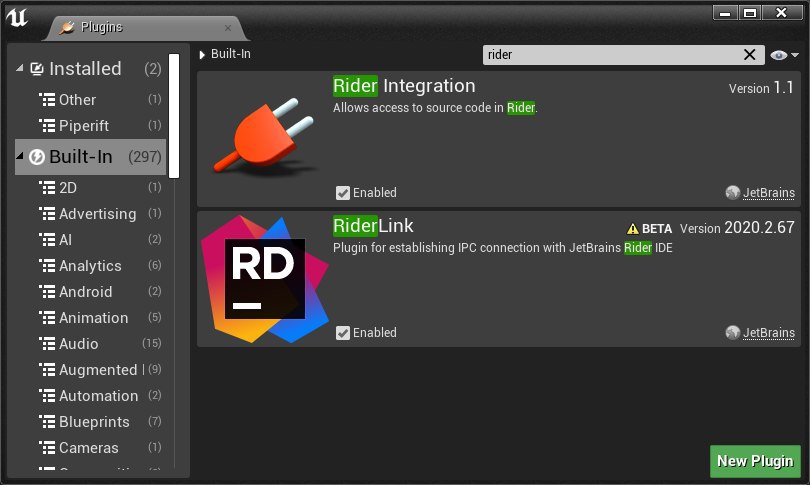810x485 pixels.
Task: Click the Unreal Engine logo icon
Action: click(17, 18)
